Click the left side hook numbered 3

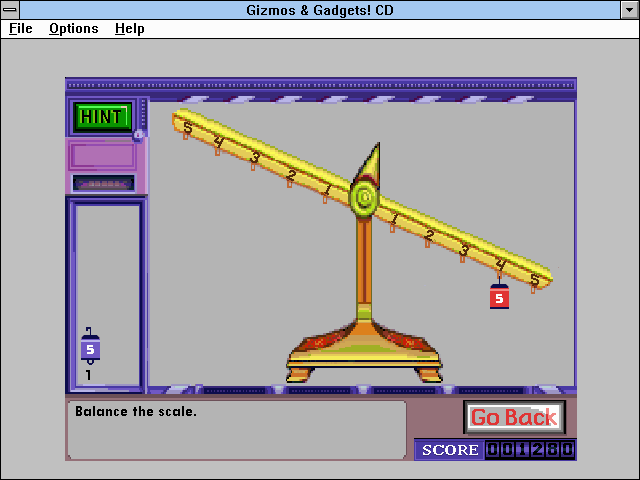pyautogui.click(x=253, y=167)
